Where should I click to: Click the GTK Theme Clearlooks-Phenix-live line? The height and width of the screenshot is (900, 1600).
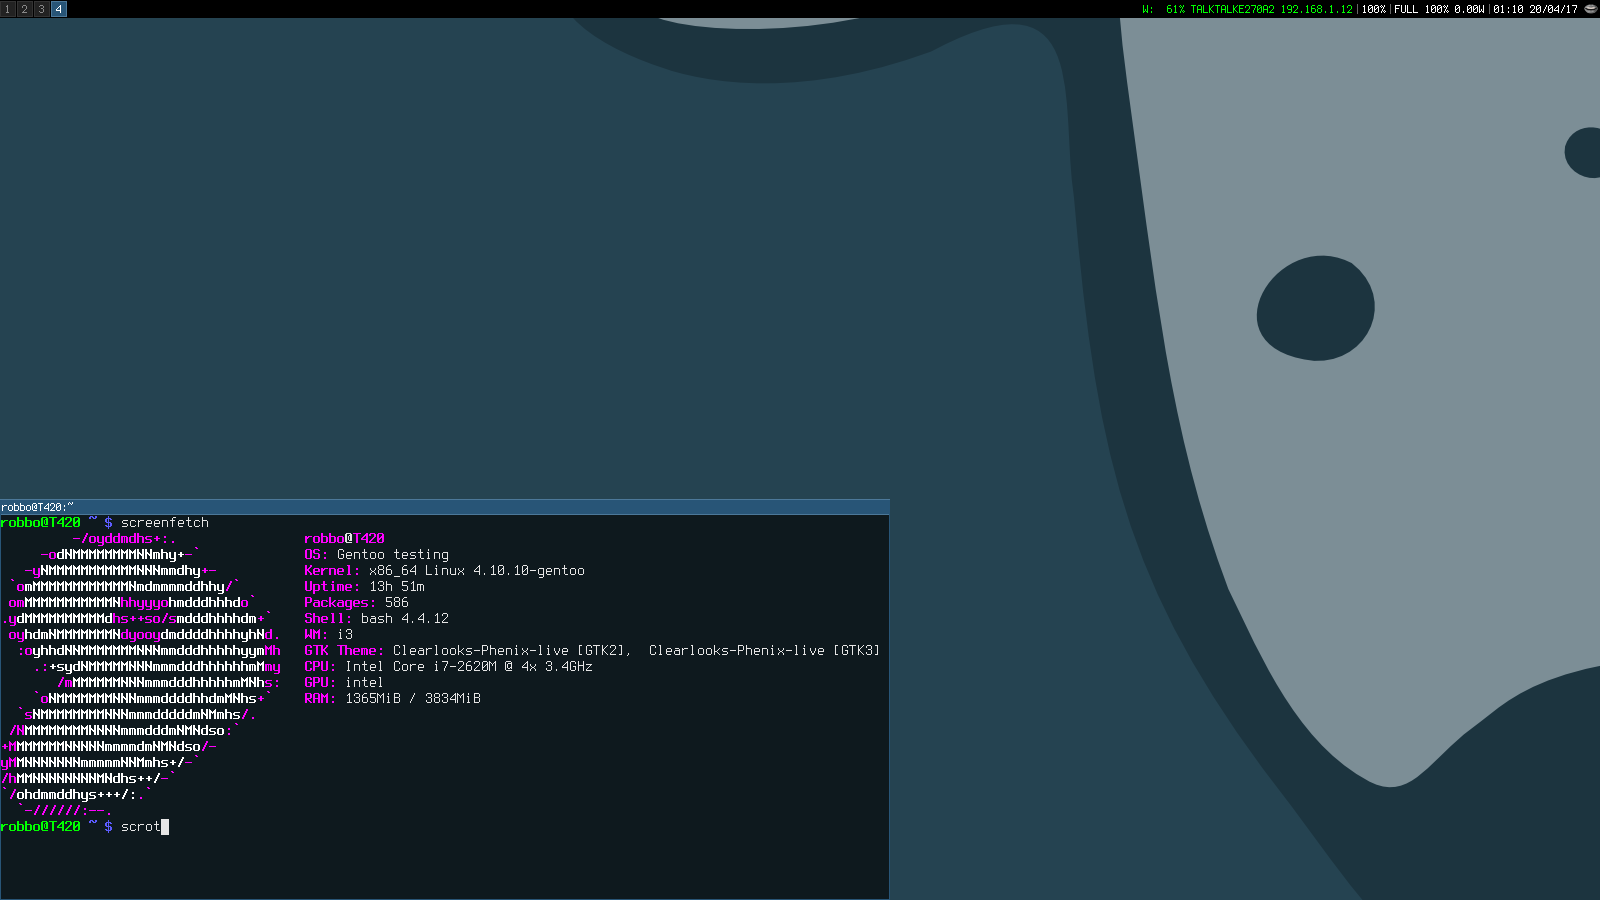[x=592, y=651]
